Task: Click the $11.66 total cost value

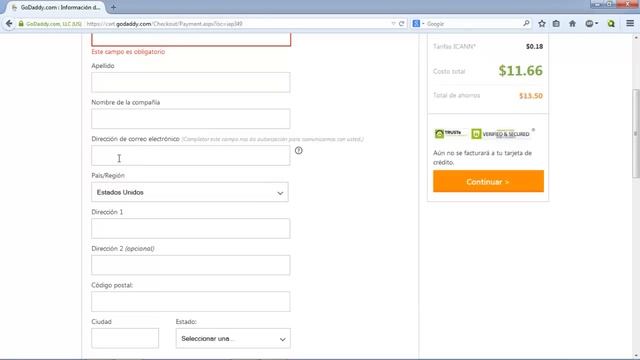Action: tap(520, 71)
